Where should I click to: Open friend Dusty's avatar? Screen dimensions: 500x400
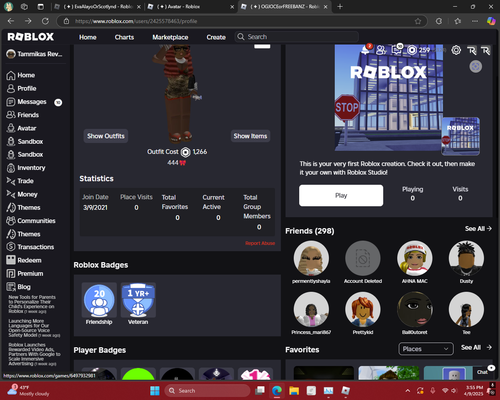(x=466, y=259)
